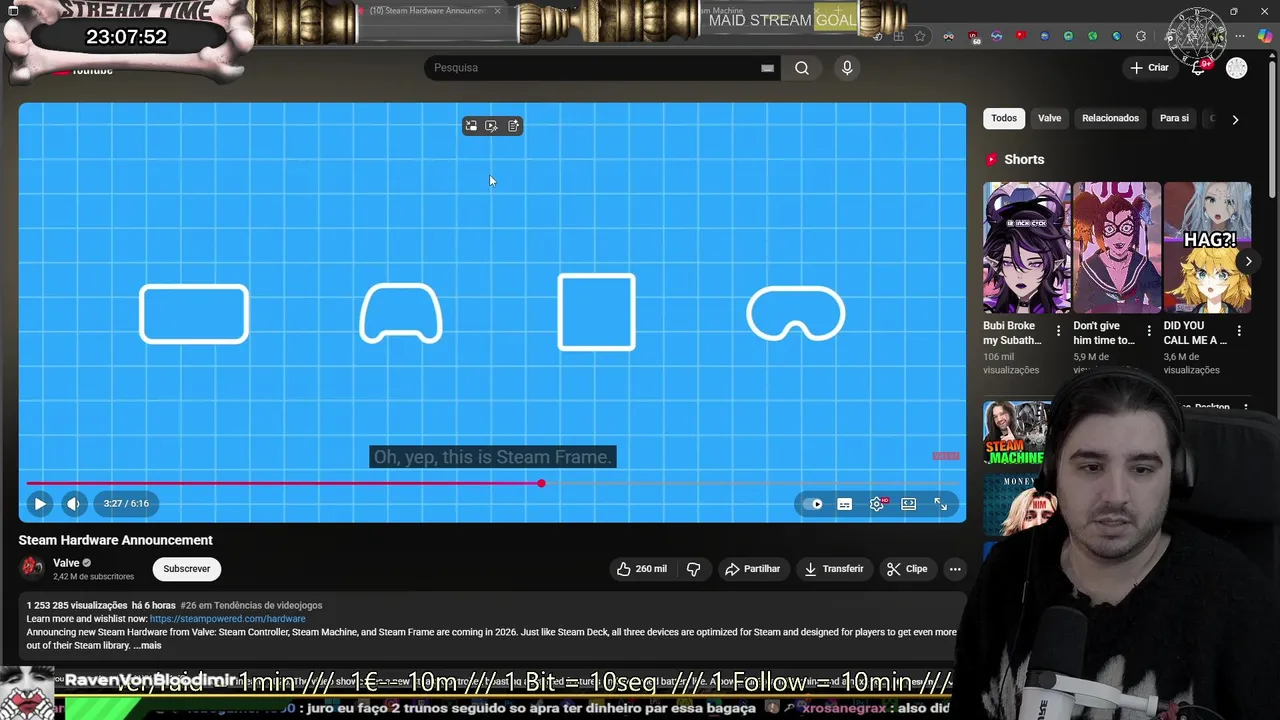
Task: Click the Partilhar share button
Action: click(x=752, y=569)
